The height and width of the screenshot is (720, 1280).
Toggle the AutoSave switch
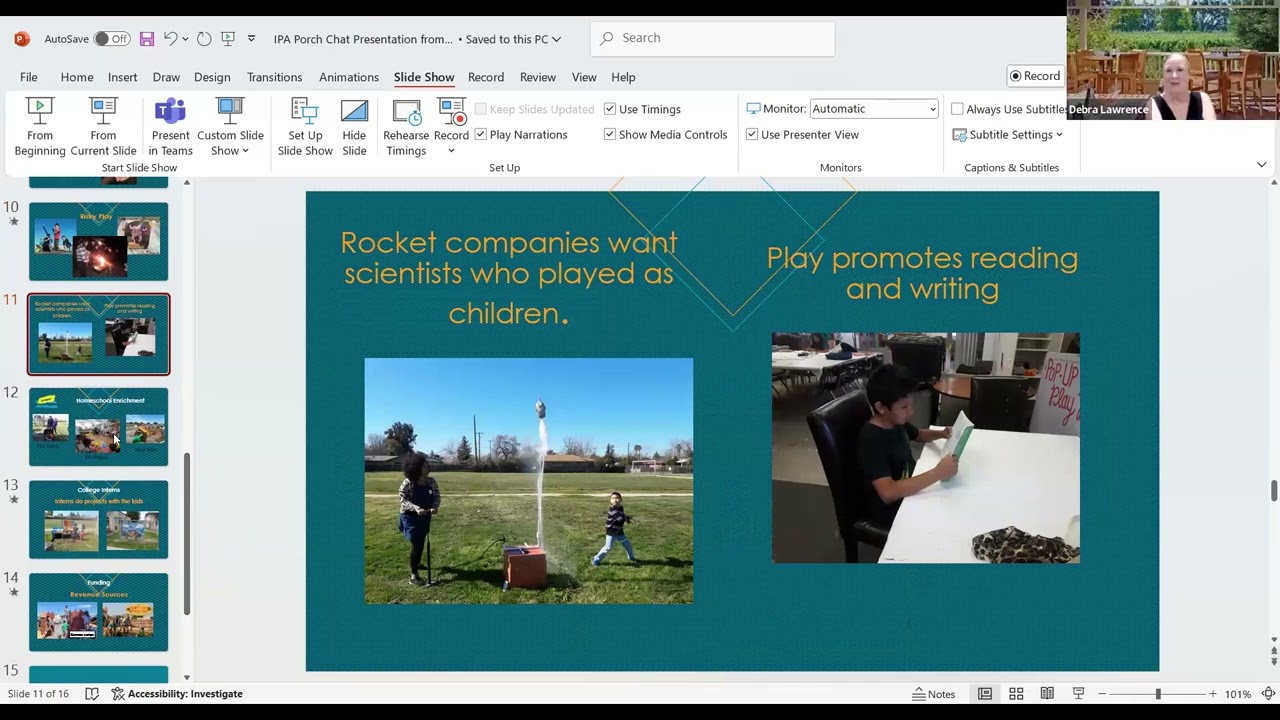112,39
